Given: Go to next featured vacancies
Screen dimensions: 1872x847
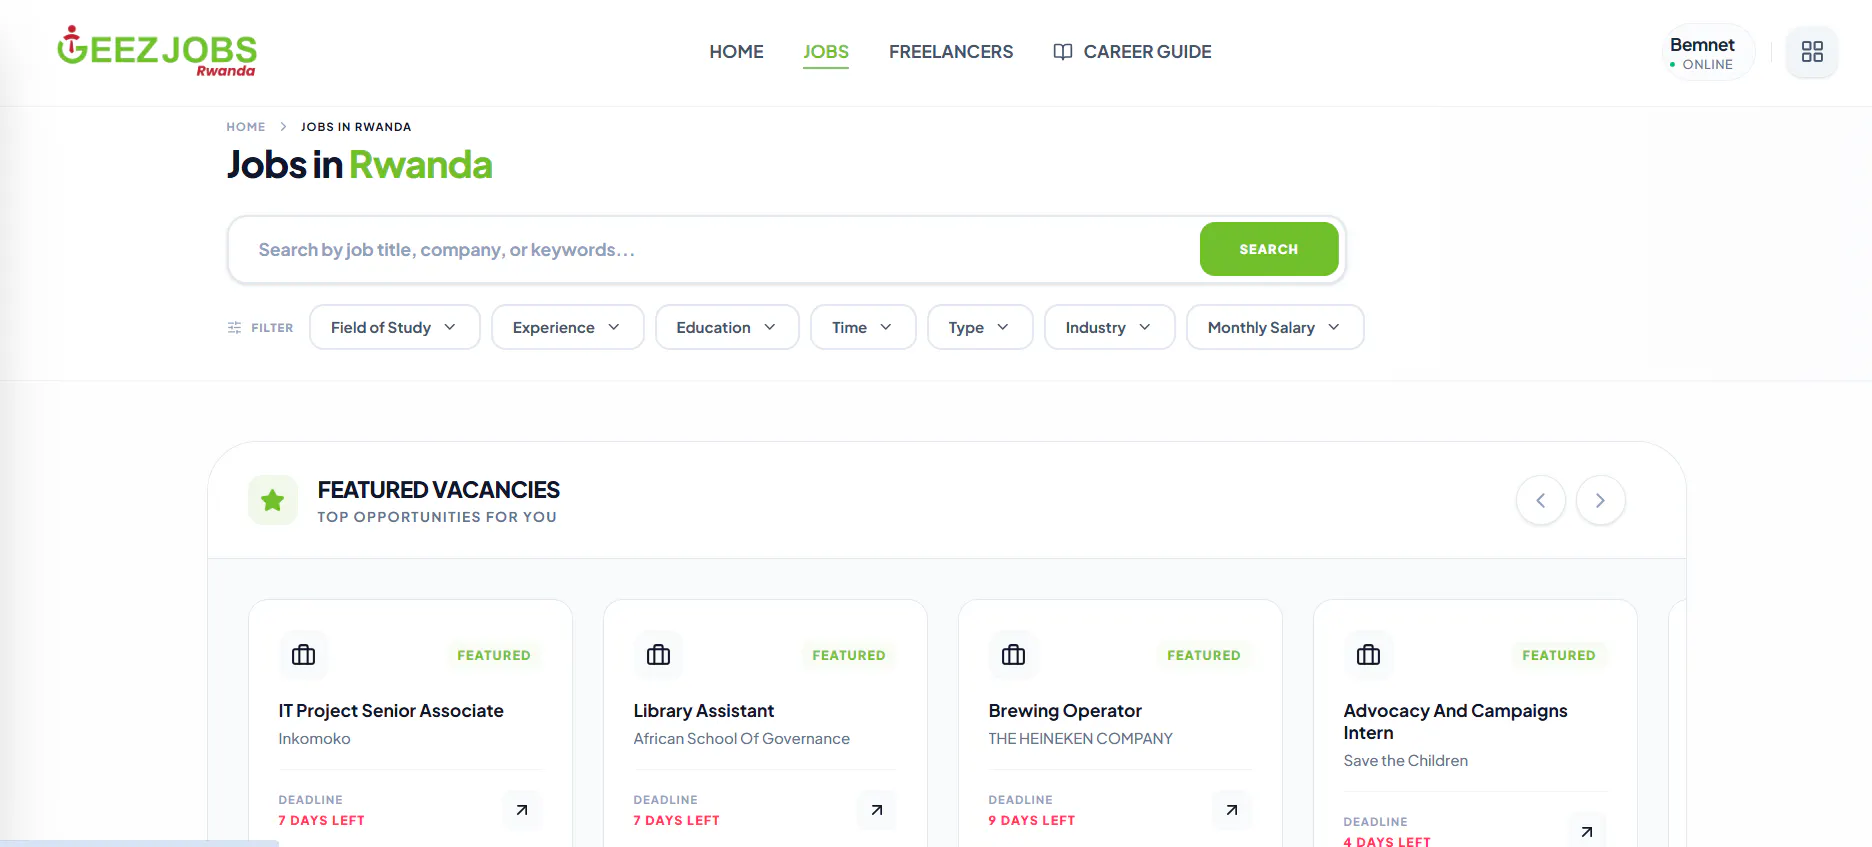Looking at the screenshot, I should [x=1601, y=500].
